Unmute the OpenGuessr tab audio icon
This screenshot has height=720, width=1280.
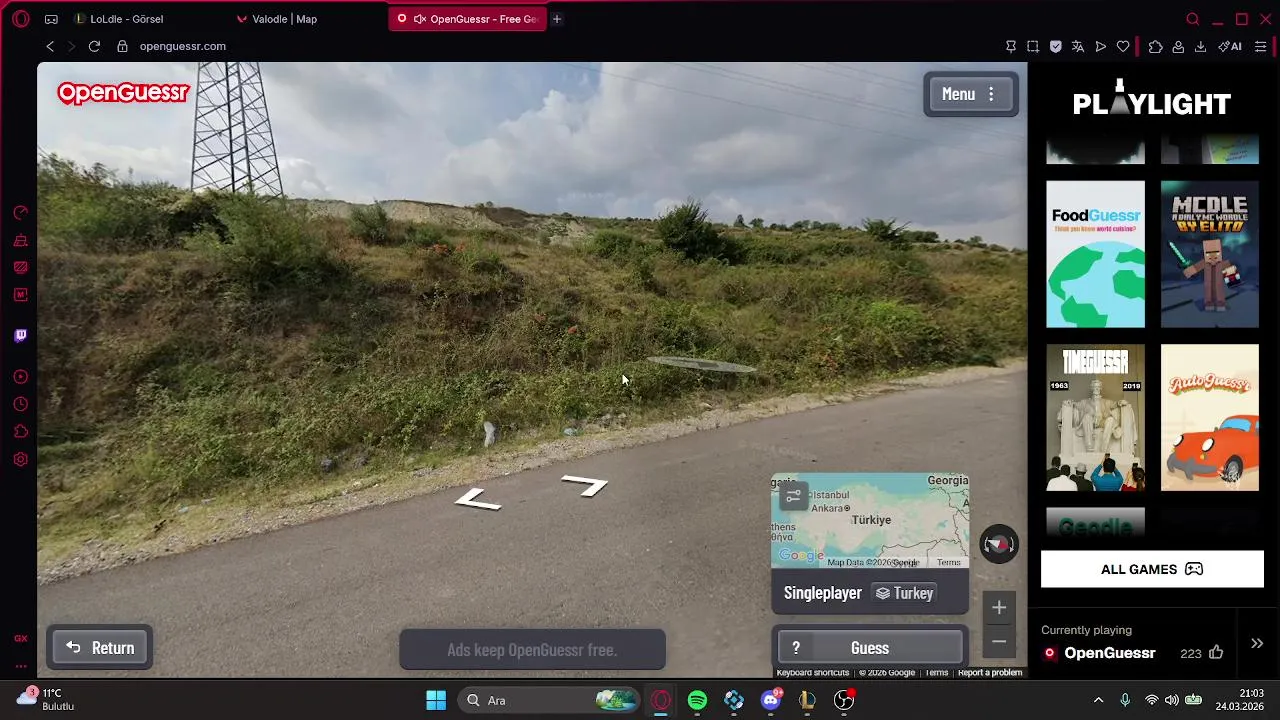point(420,19)
